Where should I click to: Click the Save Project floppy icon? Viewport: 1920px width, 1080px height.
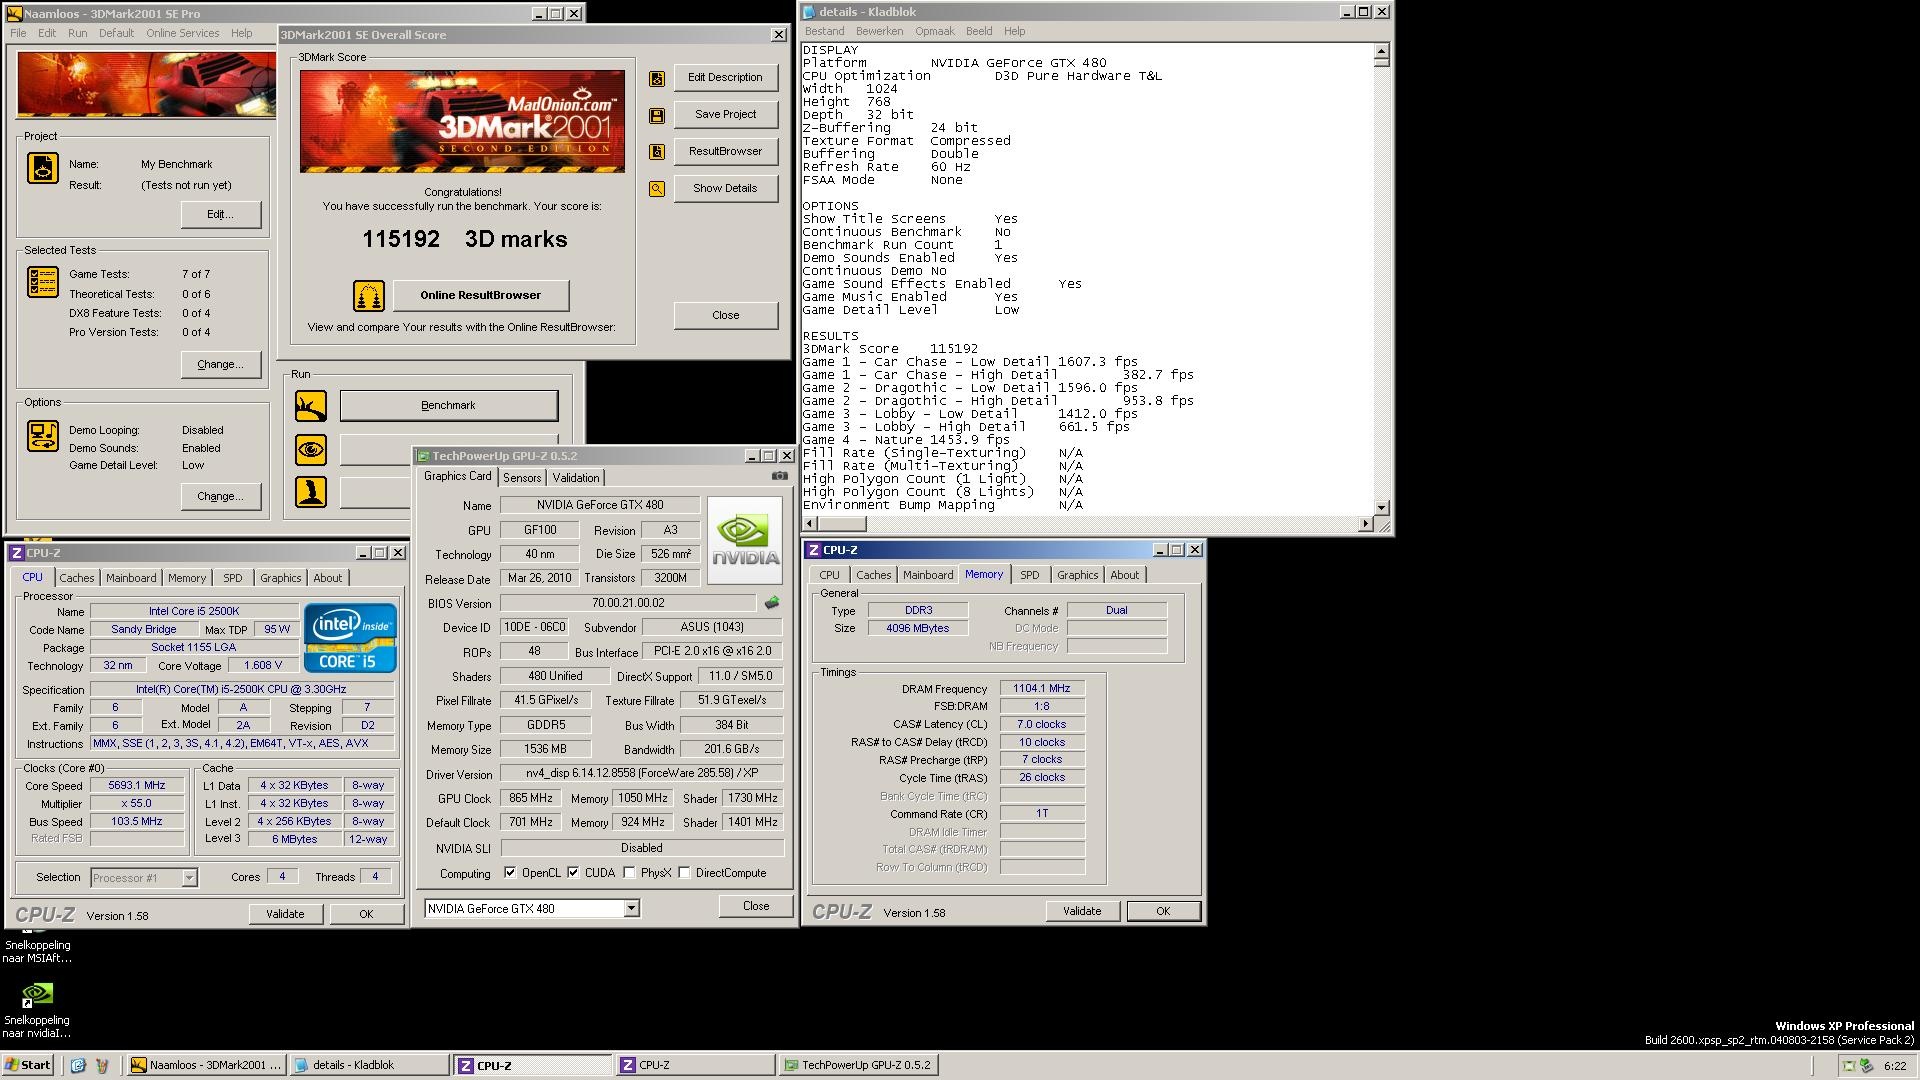(657, 116)
